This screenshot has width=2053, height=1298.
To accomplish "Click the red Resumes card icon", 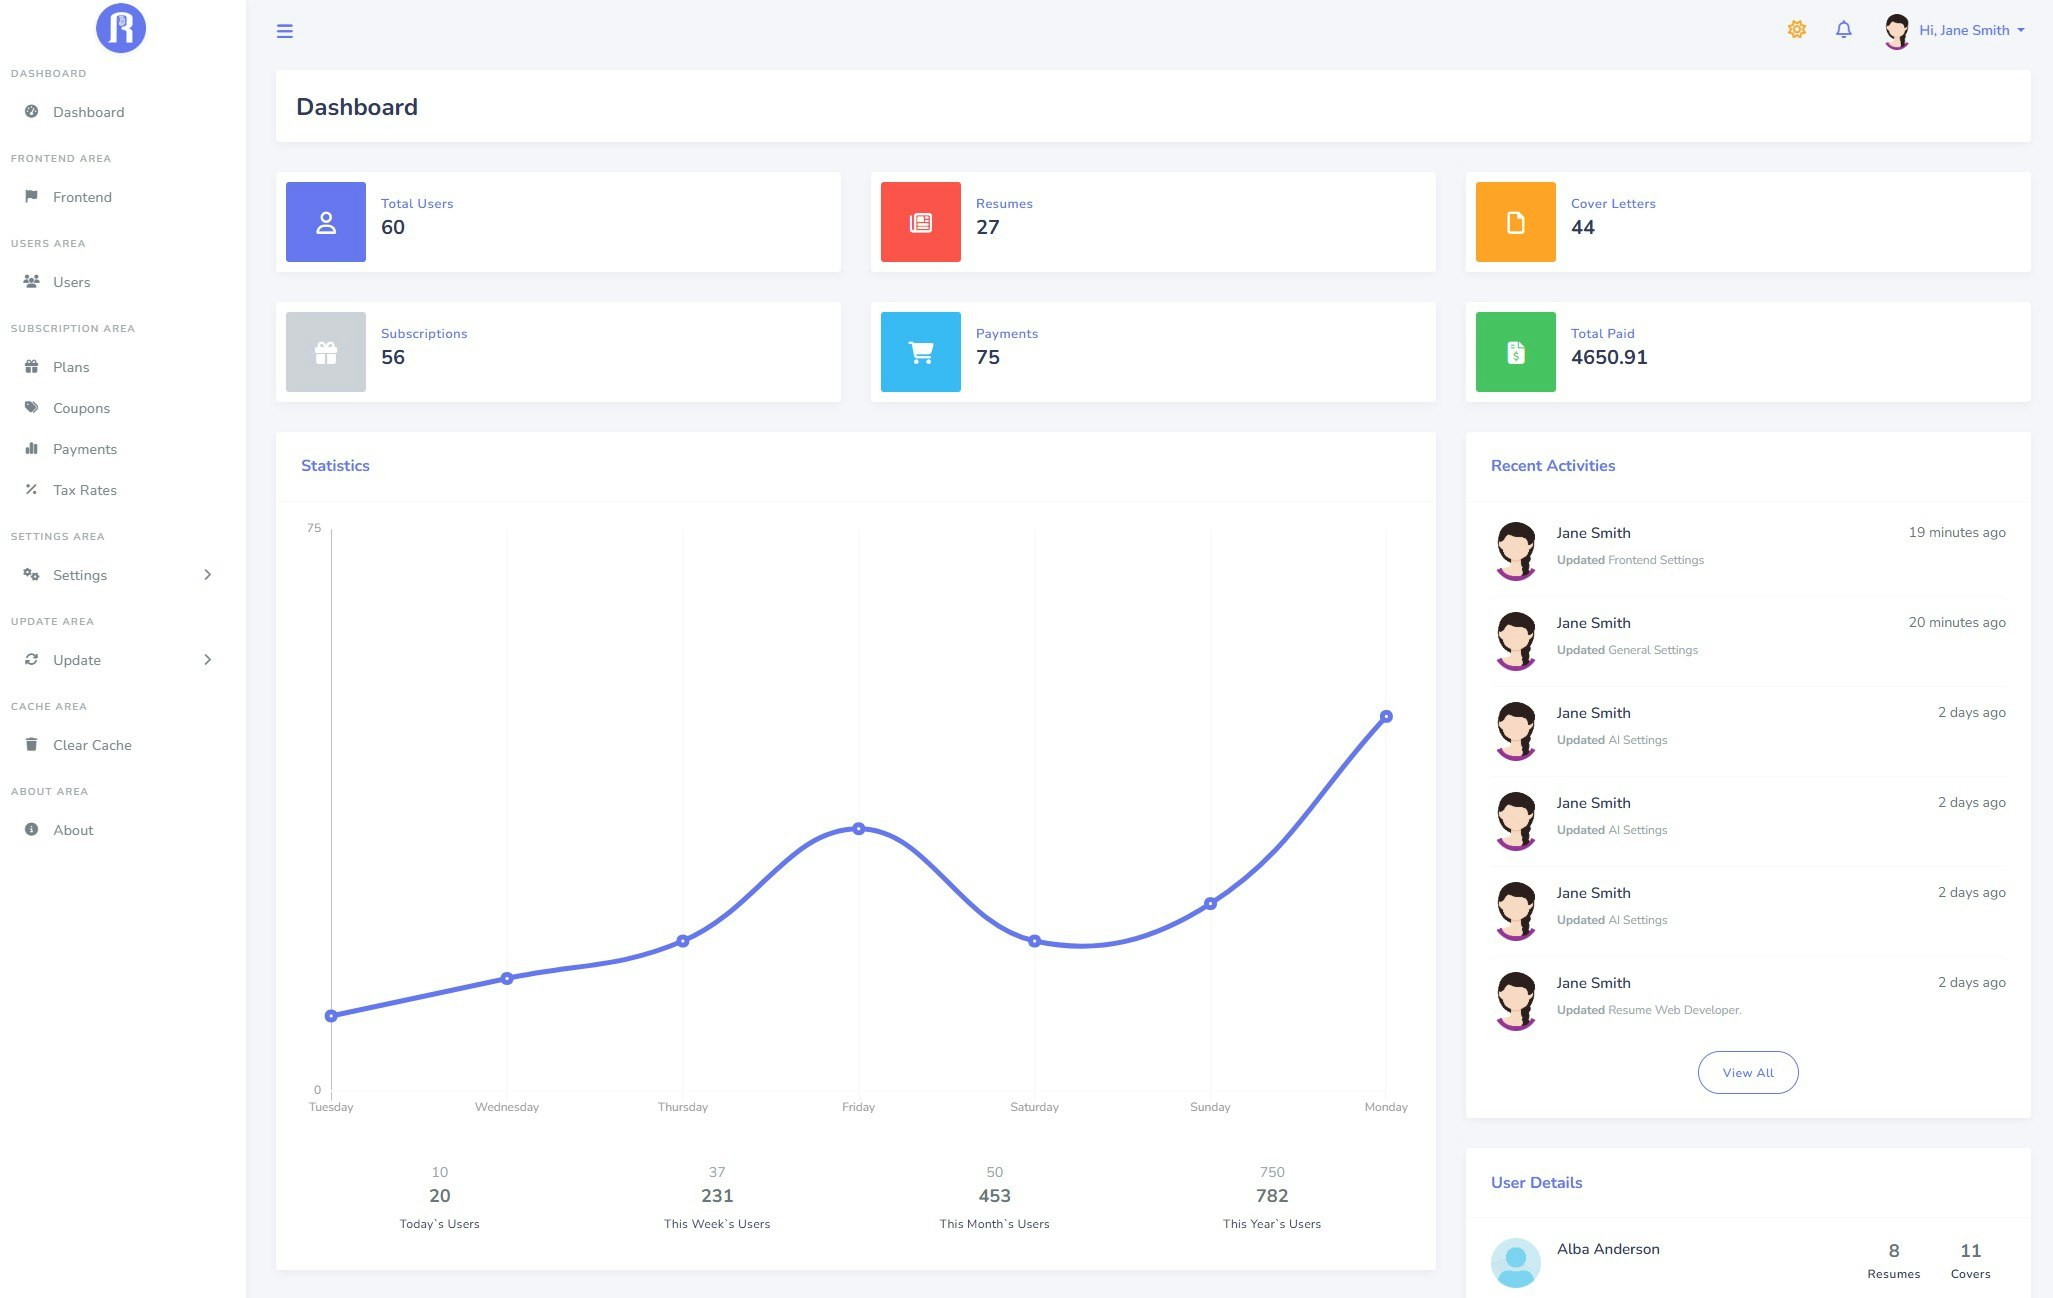I will (920, 221).
